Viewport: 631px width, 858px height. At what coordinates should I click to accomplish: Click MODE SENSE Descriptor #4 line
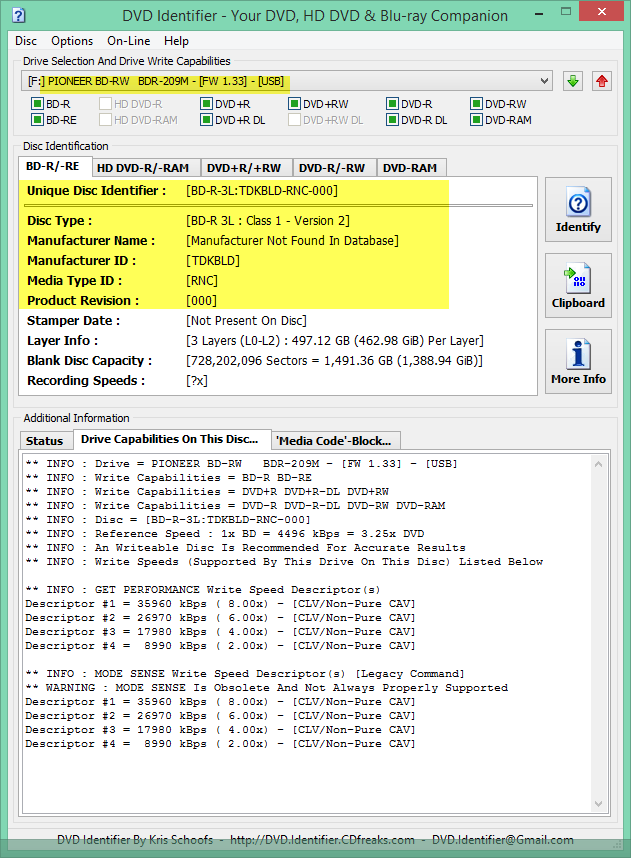pos(221,744)
